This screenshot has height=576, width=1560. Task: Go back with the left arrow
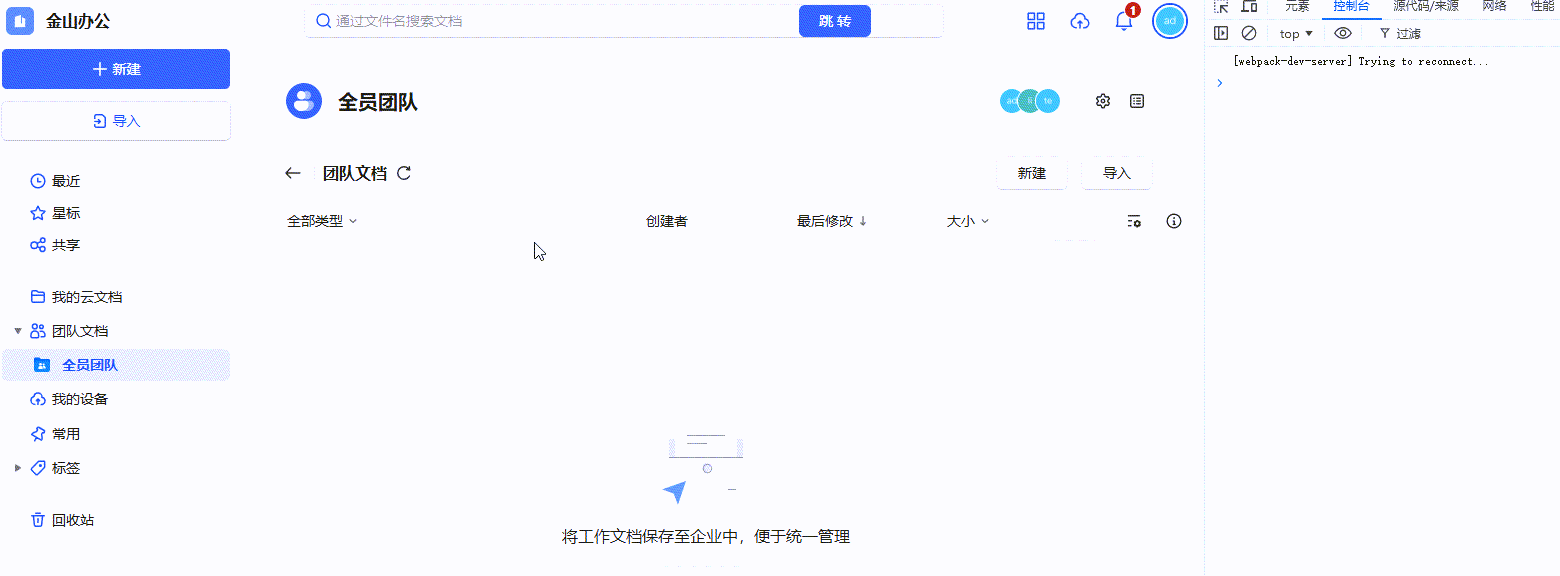(293, 173)
